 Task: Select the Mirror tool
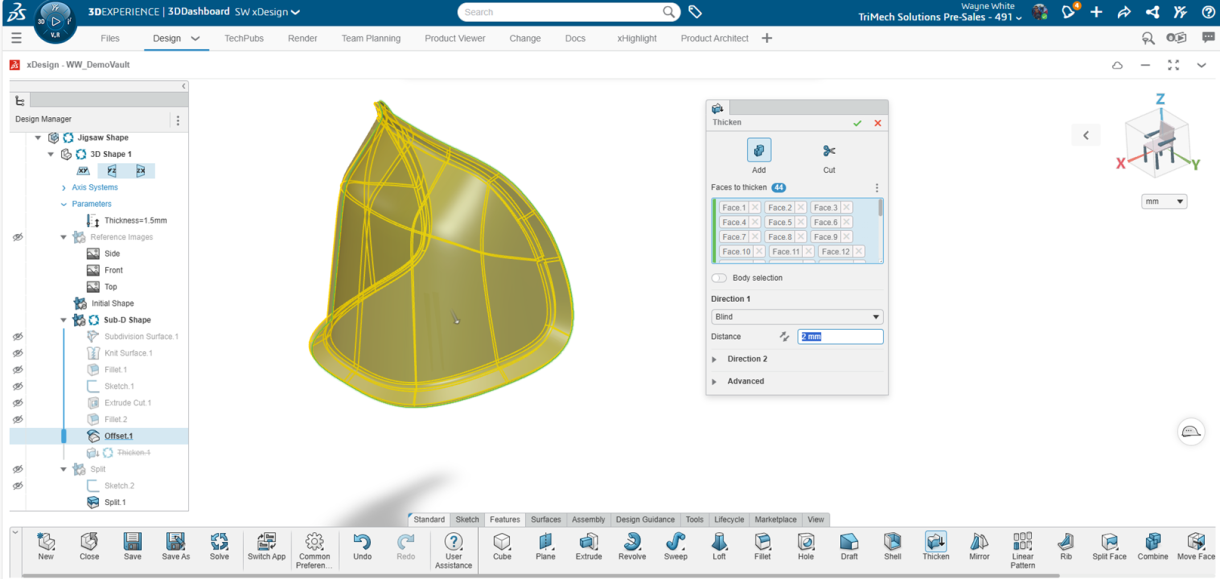(979, 547)
